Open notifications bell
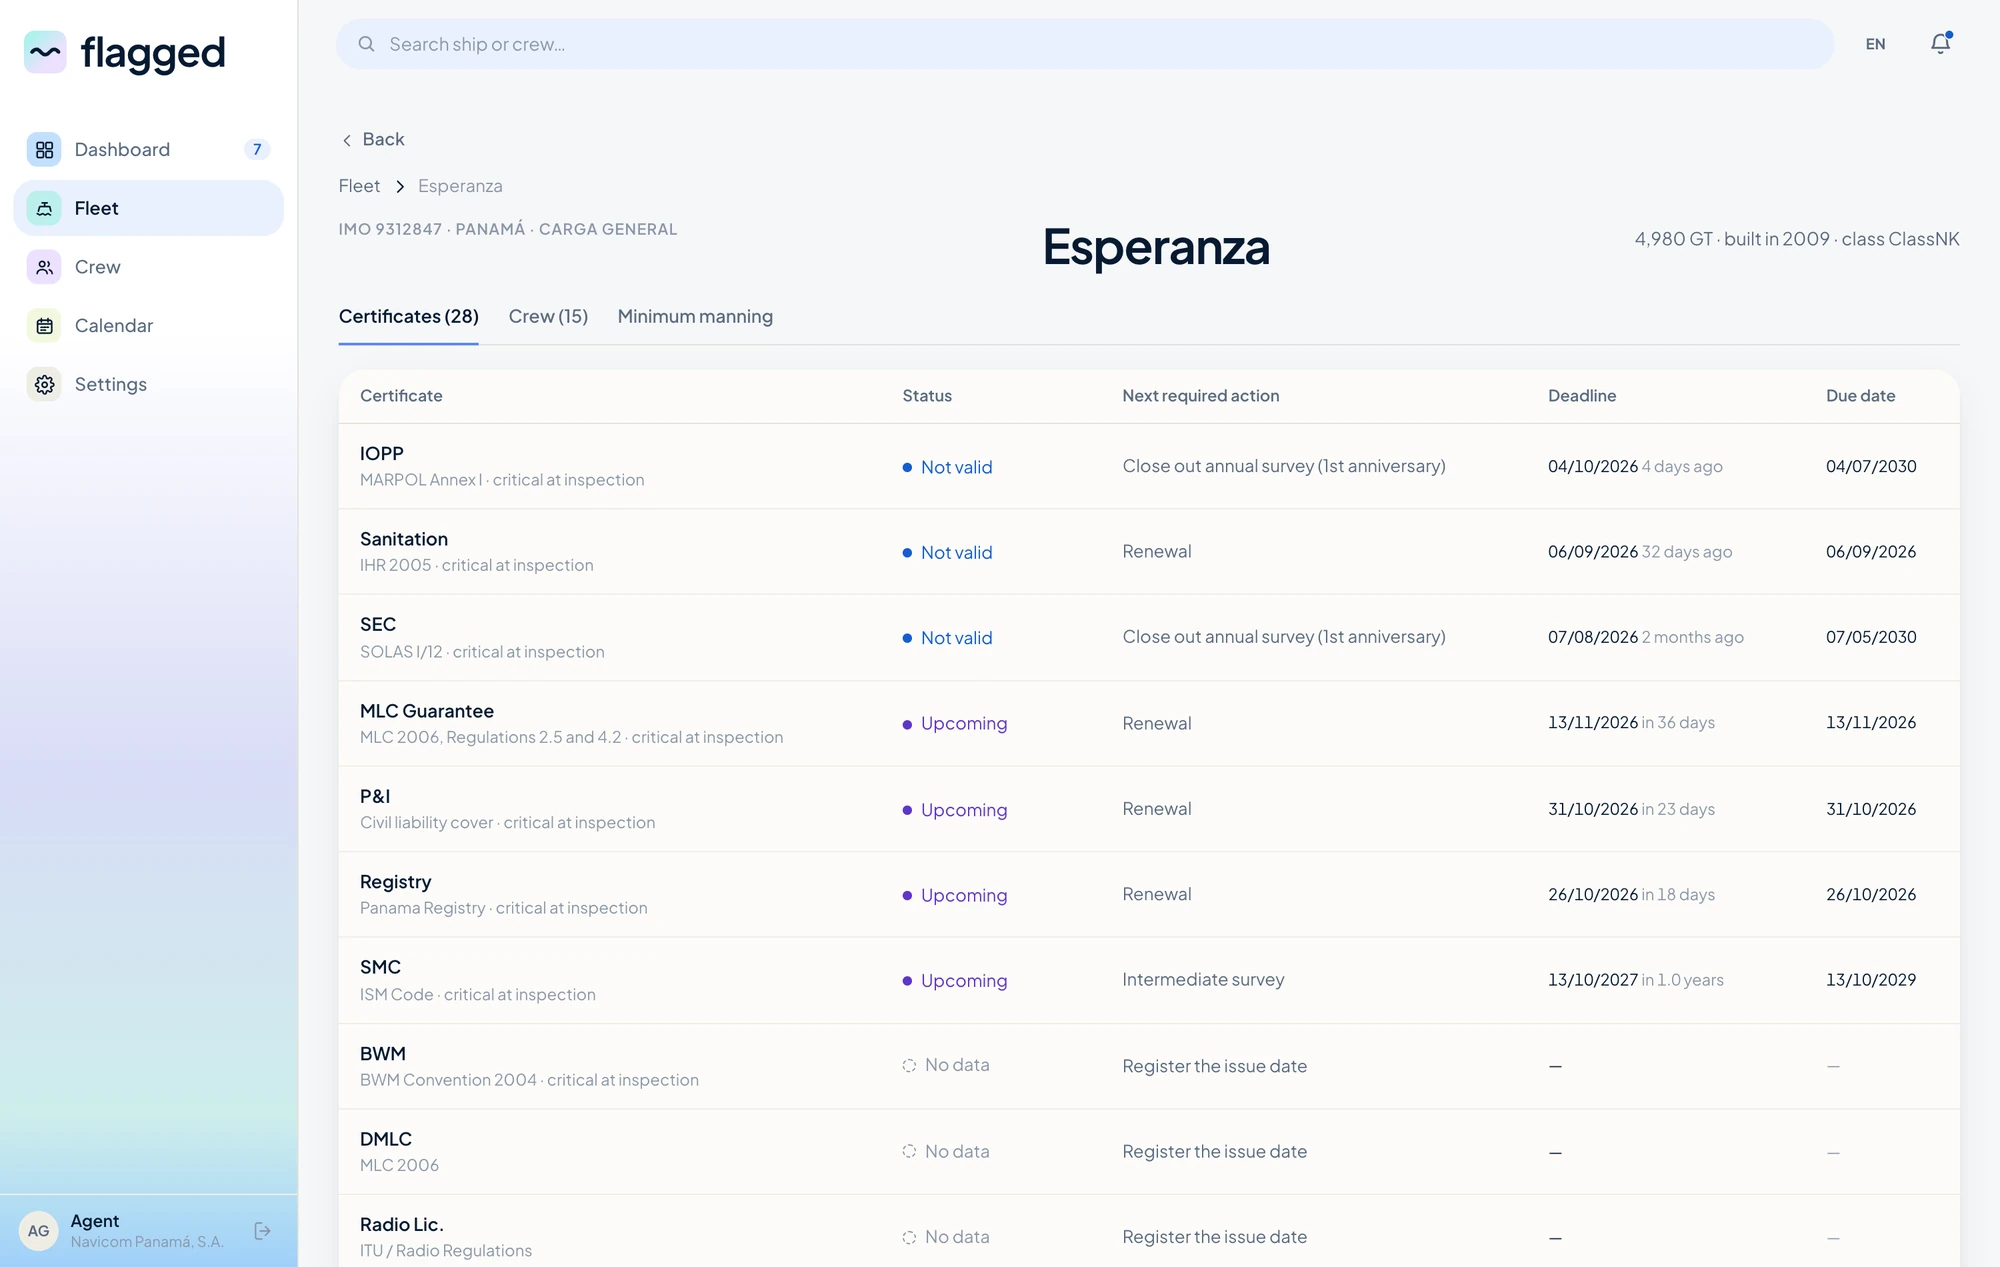Screen dimensions: 2000x1267 coord(1940,43)
